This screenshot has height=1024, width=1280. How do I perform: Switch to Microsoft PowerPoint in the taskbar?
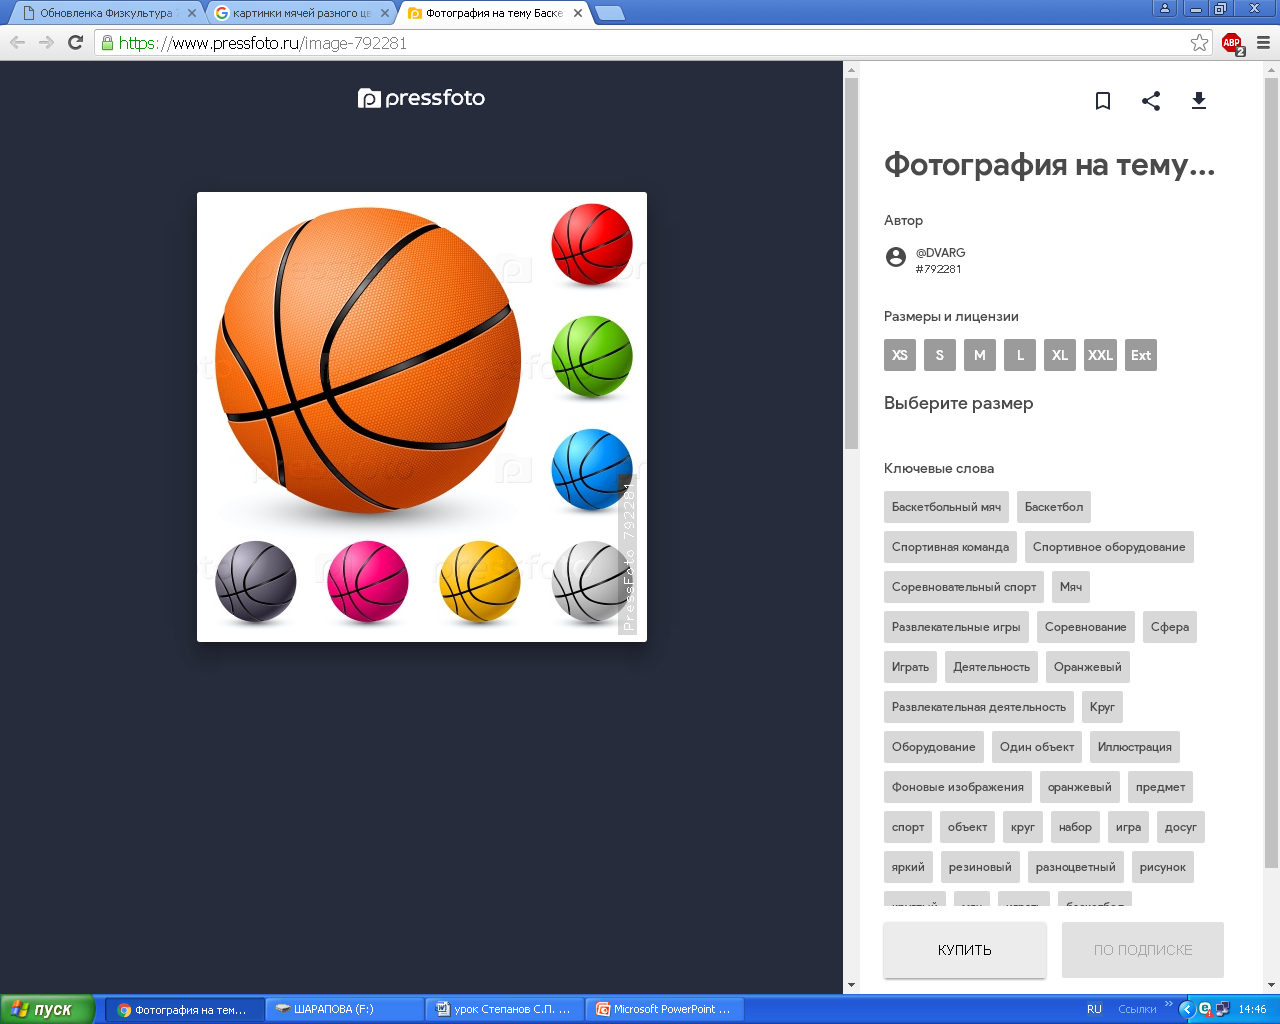click(665, 1009)
